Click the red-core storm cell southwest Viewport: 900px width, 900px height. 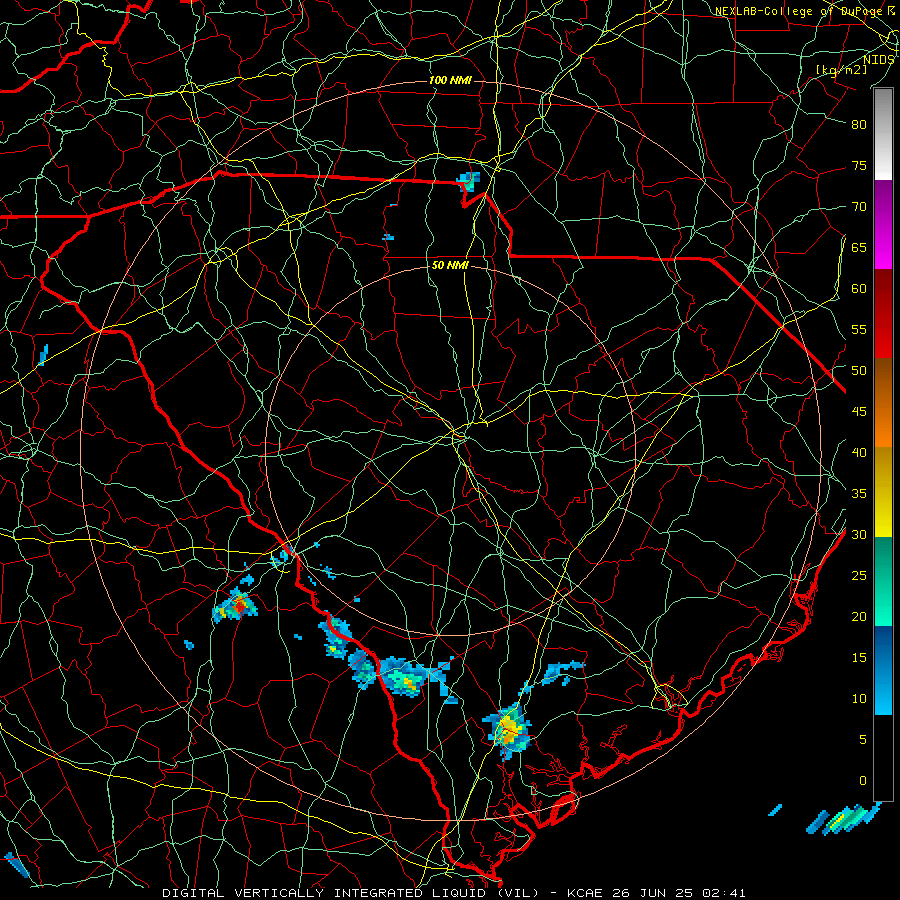[x=235, y=606]
